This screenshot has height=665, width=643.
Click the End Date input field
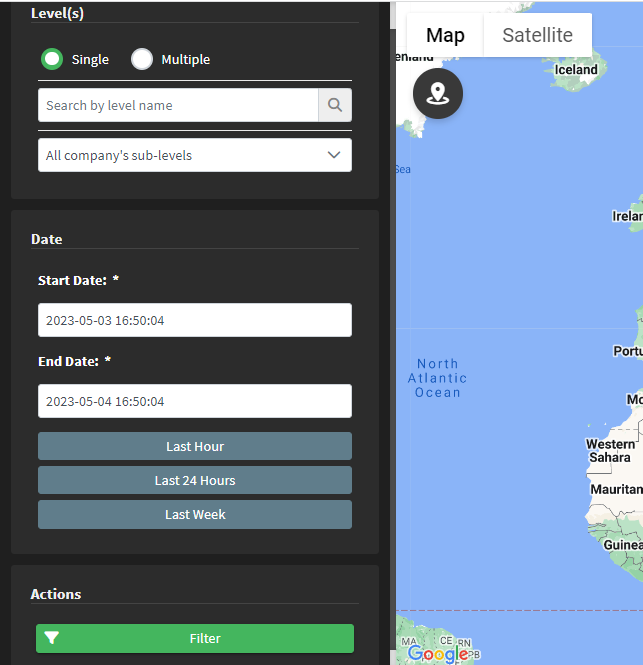pyautogui.click(x=195, y=401)
